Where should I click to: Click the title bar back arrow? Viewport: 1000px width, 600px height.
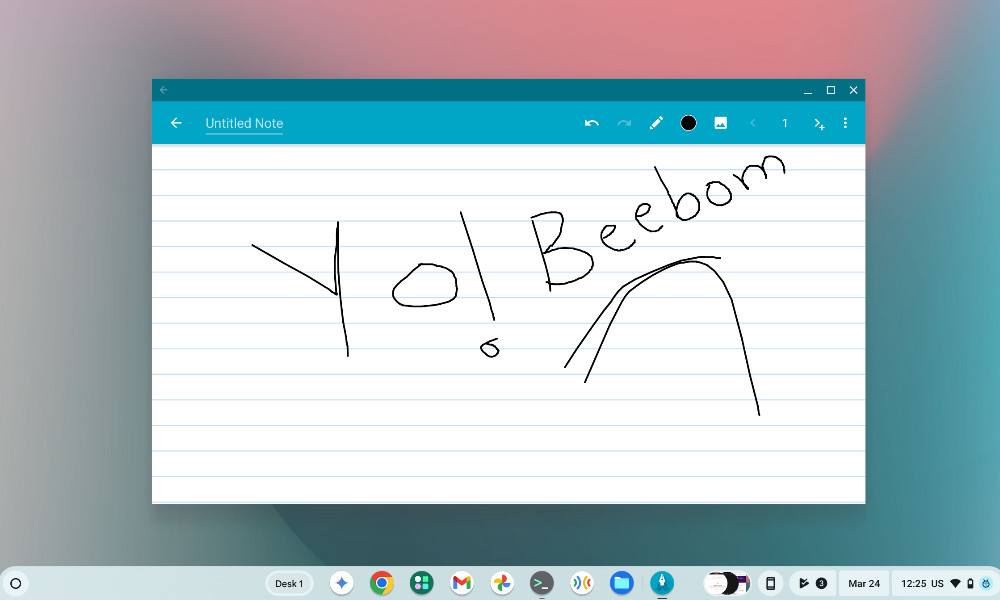163,90
